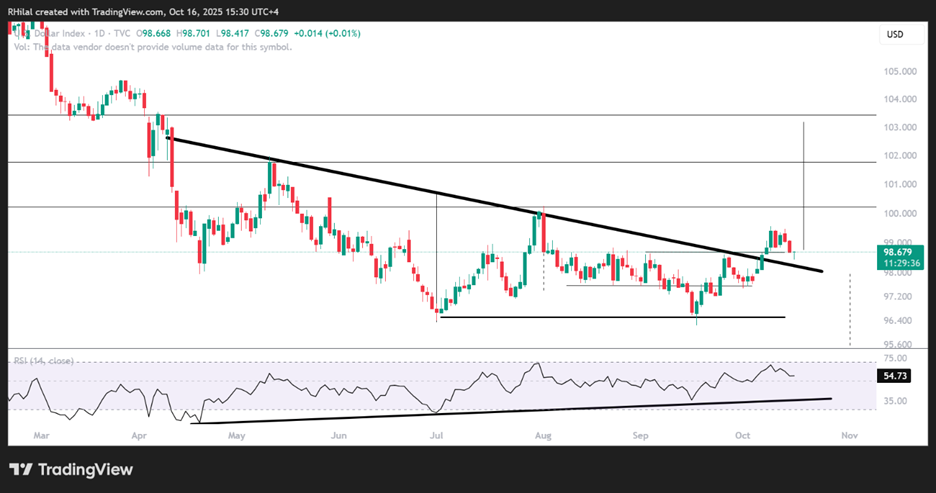Click the Sep label on time axis
936x493 pixels.
pos(641,436)
